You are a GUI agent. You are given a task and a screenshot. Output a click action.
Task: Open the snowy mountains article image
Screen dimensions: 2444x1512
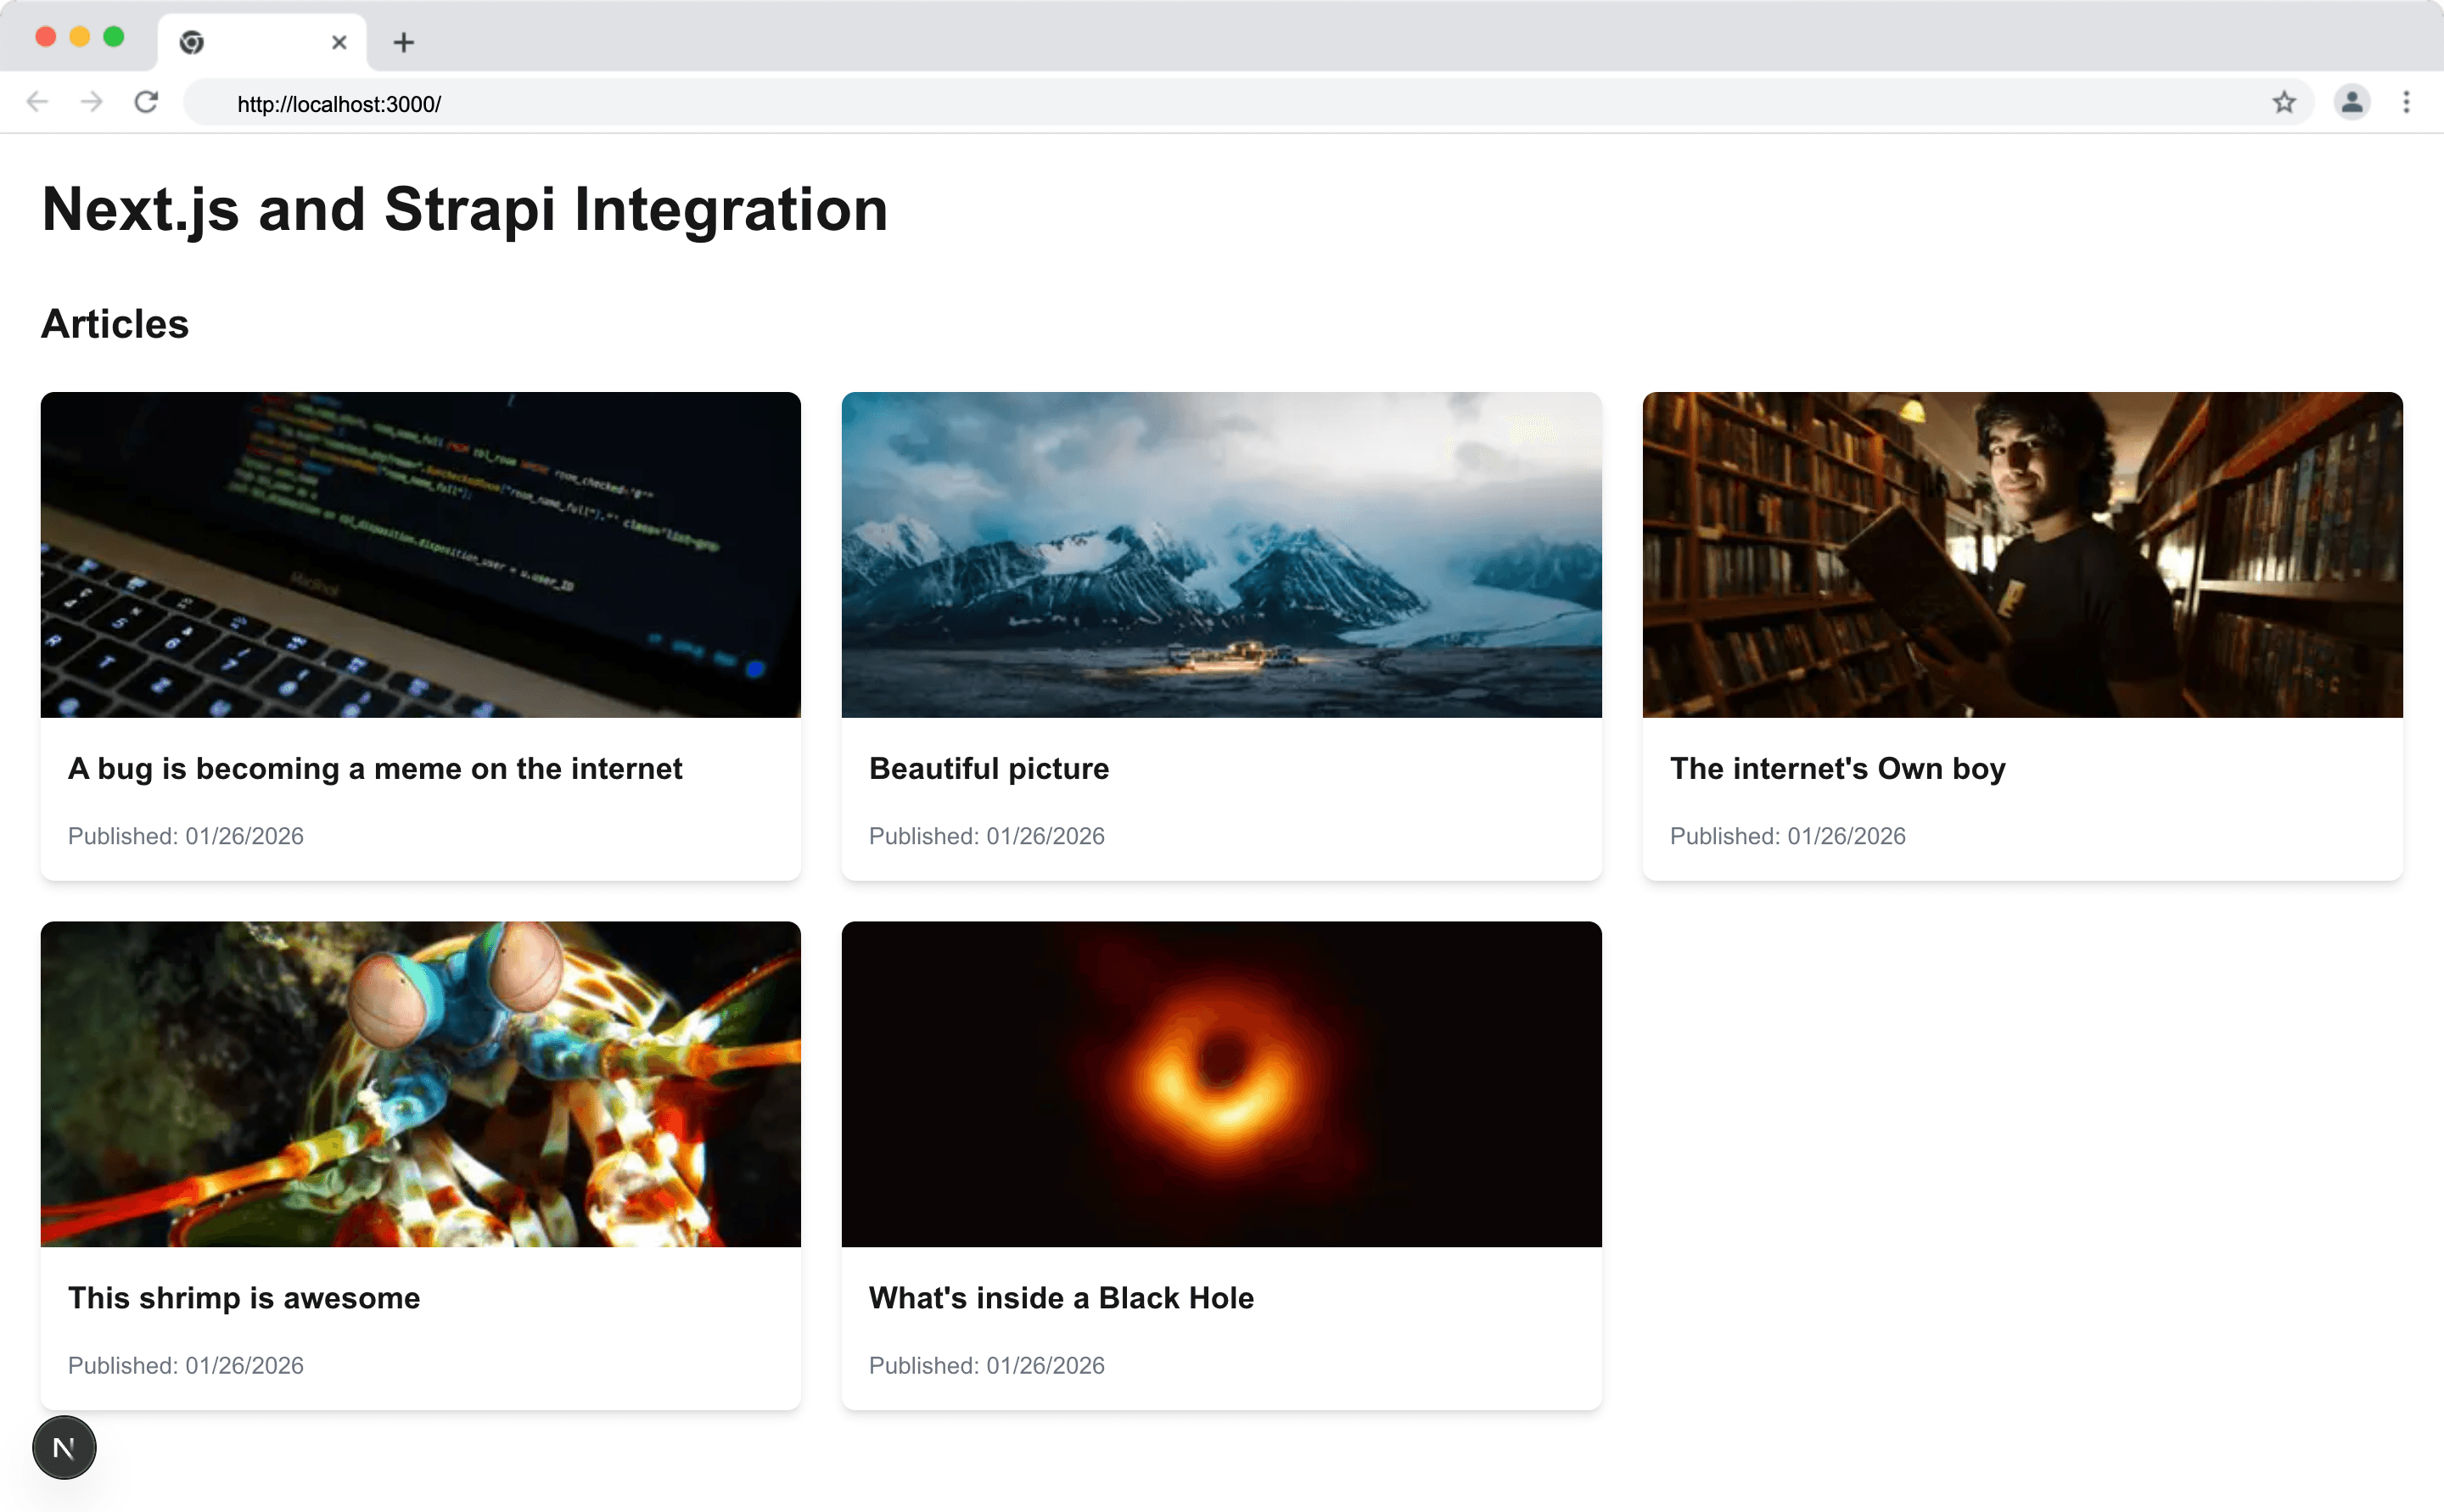[x=1221, y=554]
